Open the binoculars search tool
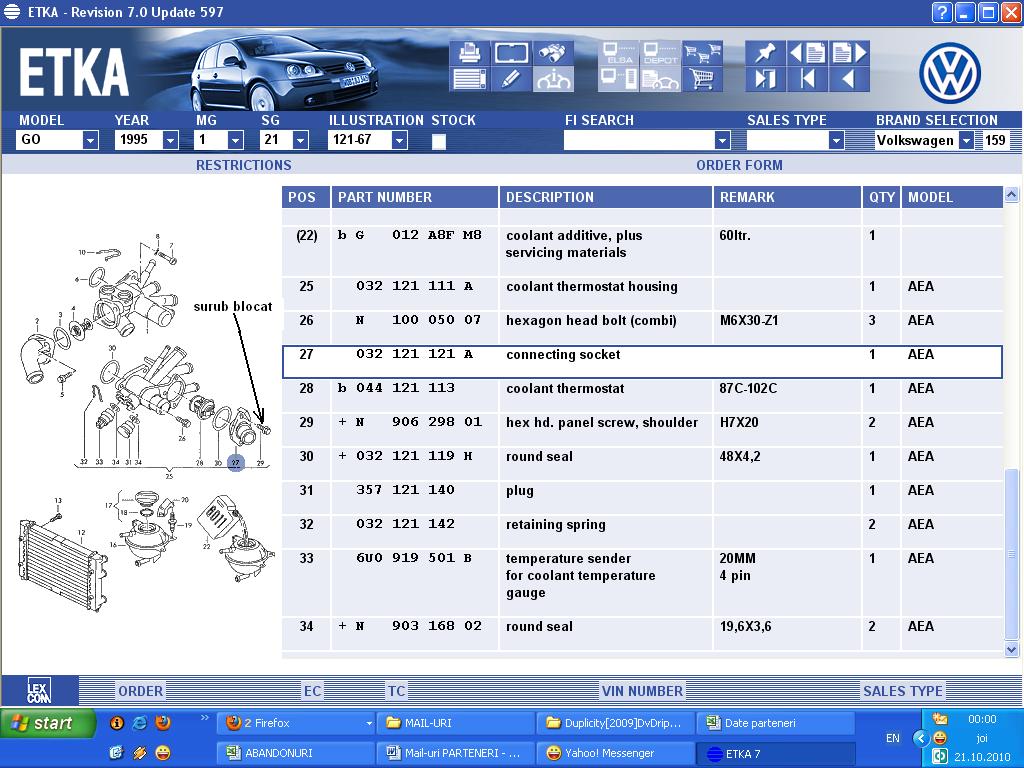The width and height of the screenshot is (1024, 768). click(x=553, y=53)
